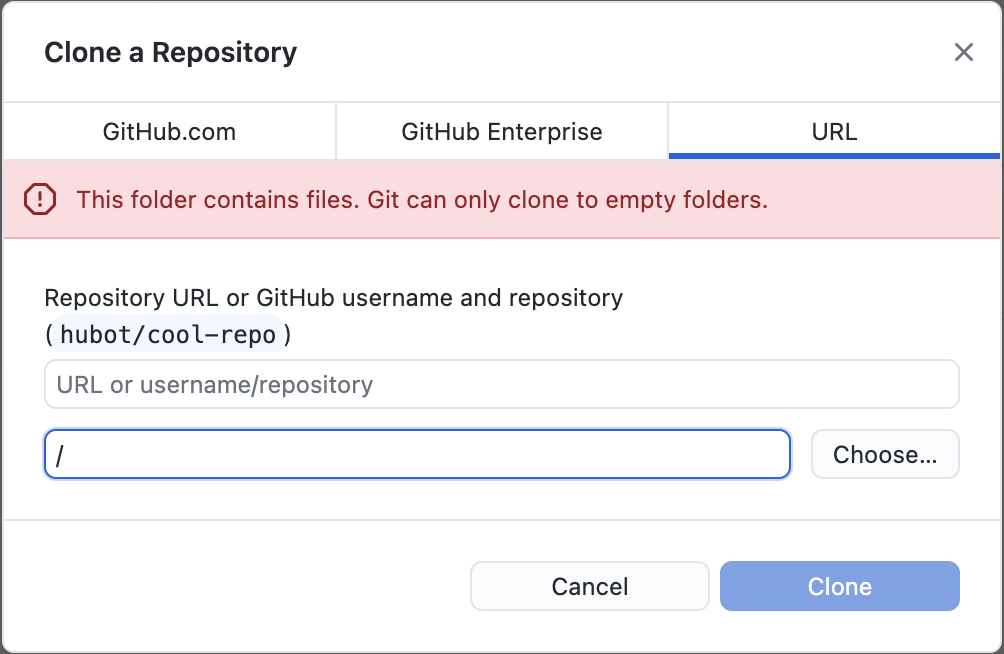
Task: Click the parenthesized repository example hint
Action: point(167,333)
